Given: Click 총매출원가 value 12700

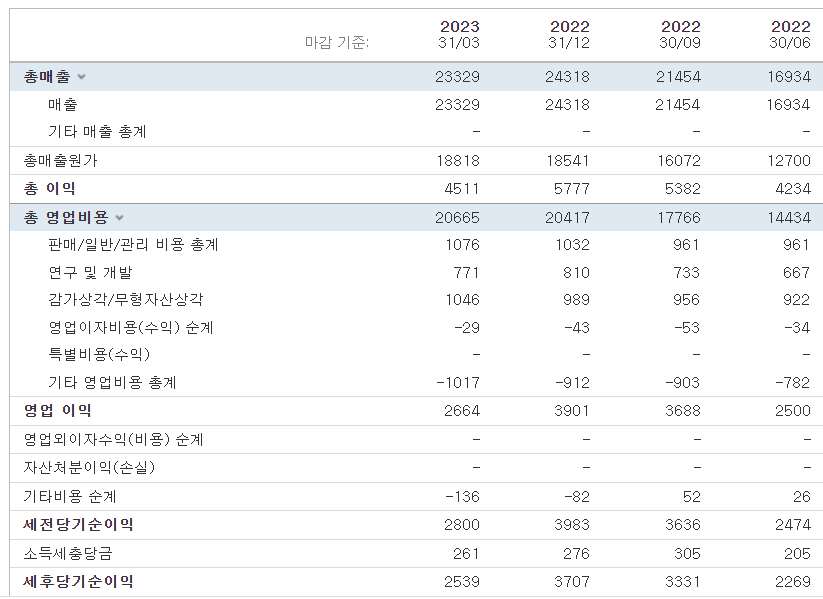Looking at the screenshot, I should [789, 161].
